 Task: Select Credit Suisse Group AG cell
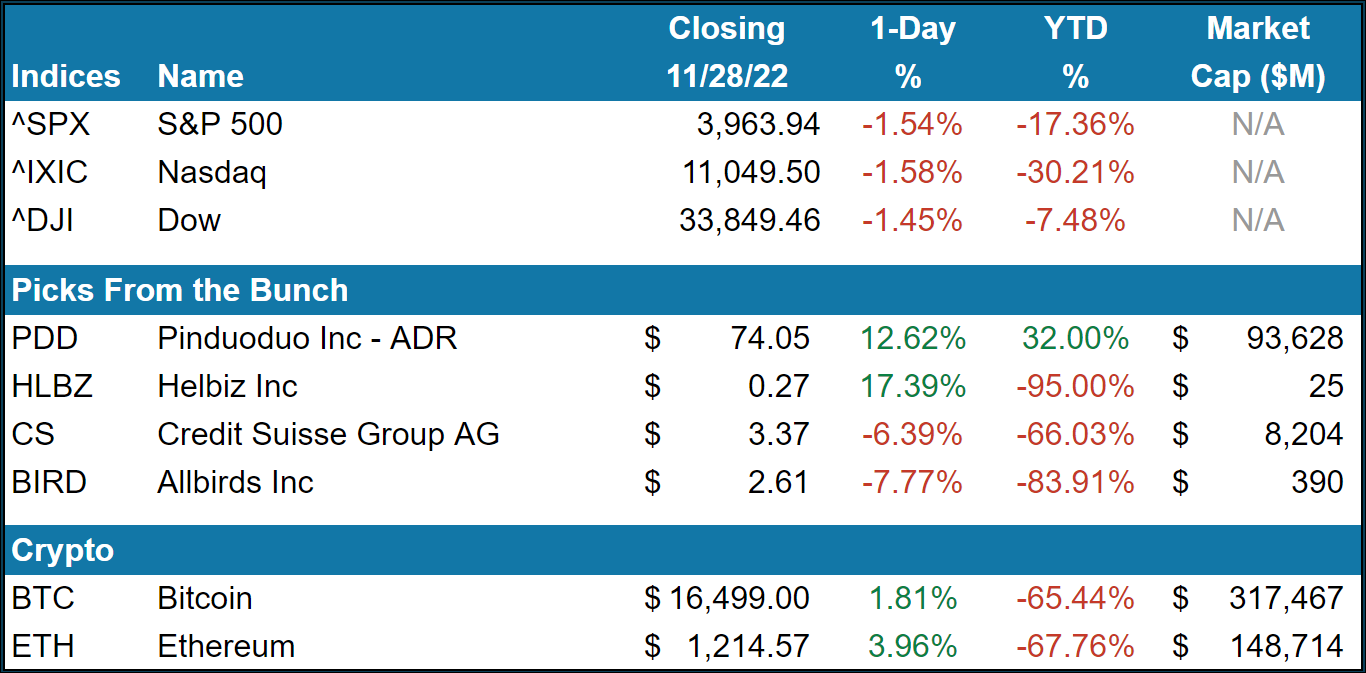click(328, 434)
